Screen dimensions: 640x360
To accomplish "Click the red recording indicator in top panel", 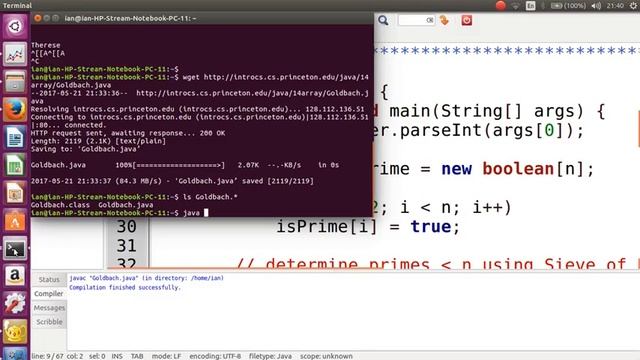I will [x=500, y=5].
